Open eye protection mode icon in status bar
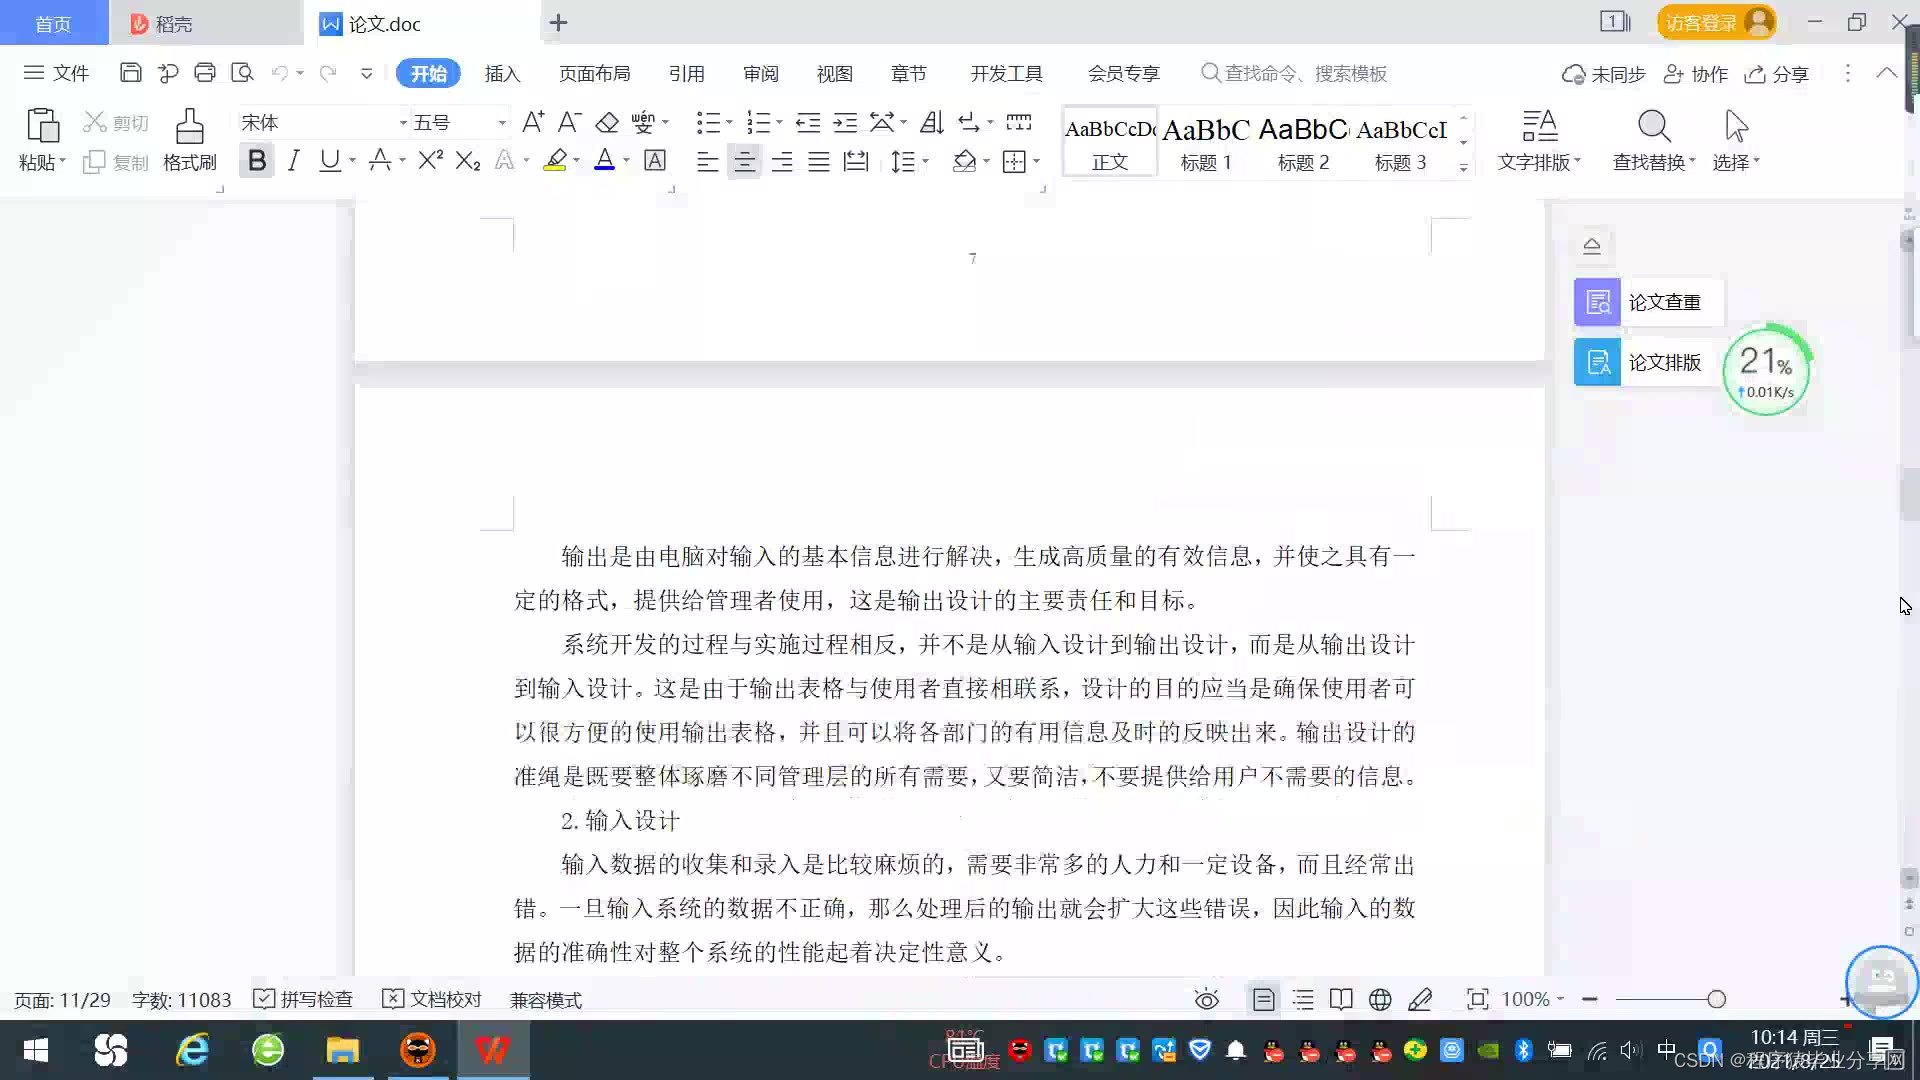 click(x=1207, y=1000)
